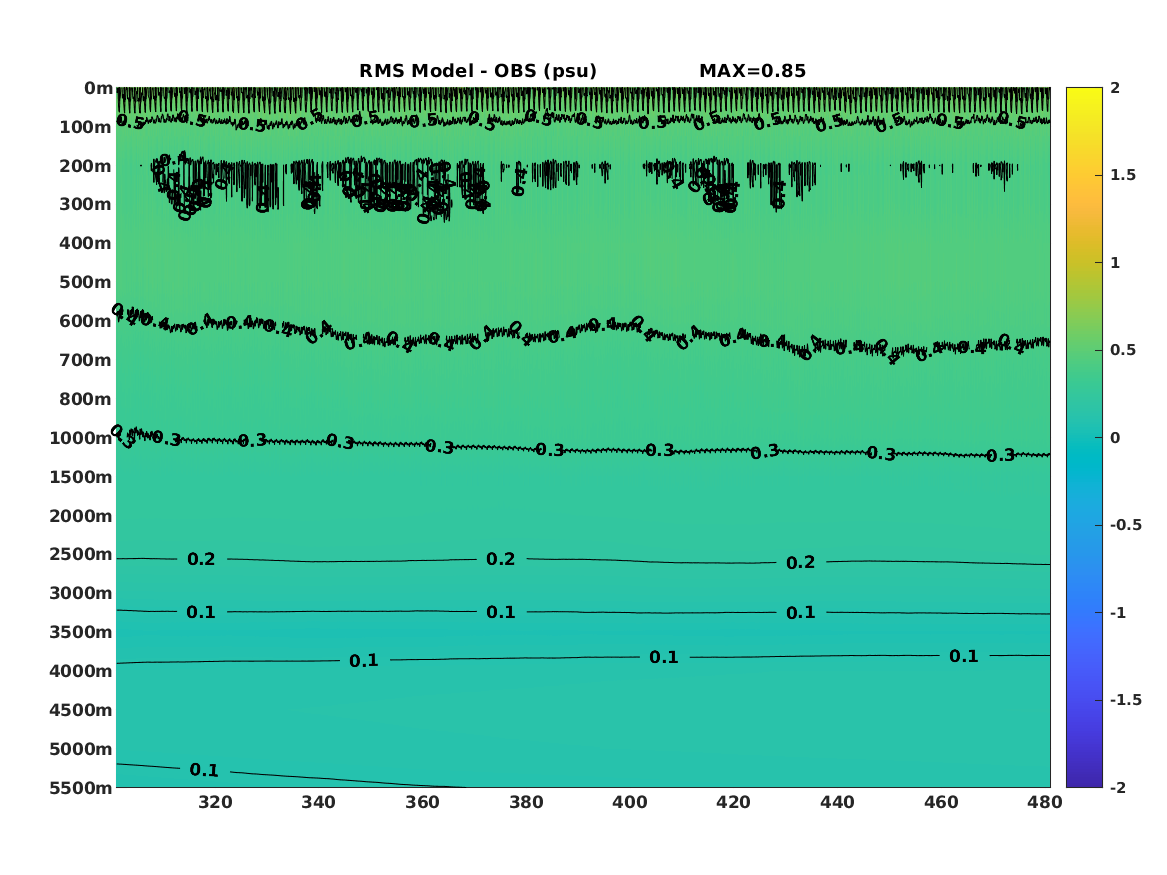Select the '0m' depth axis label

click(98, 89)
